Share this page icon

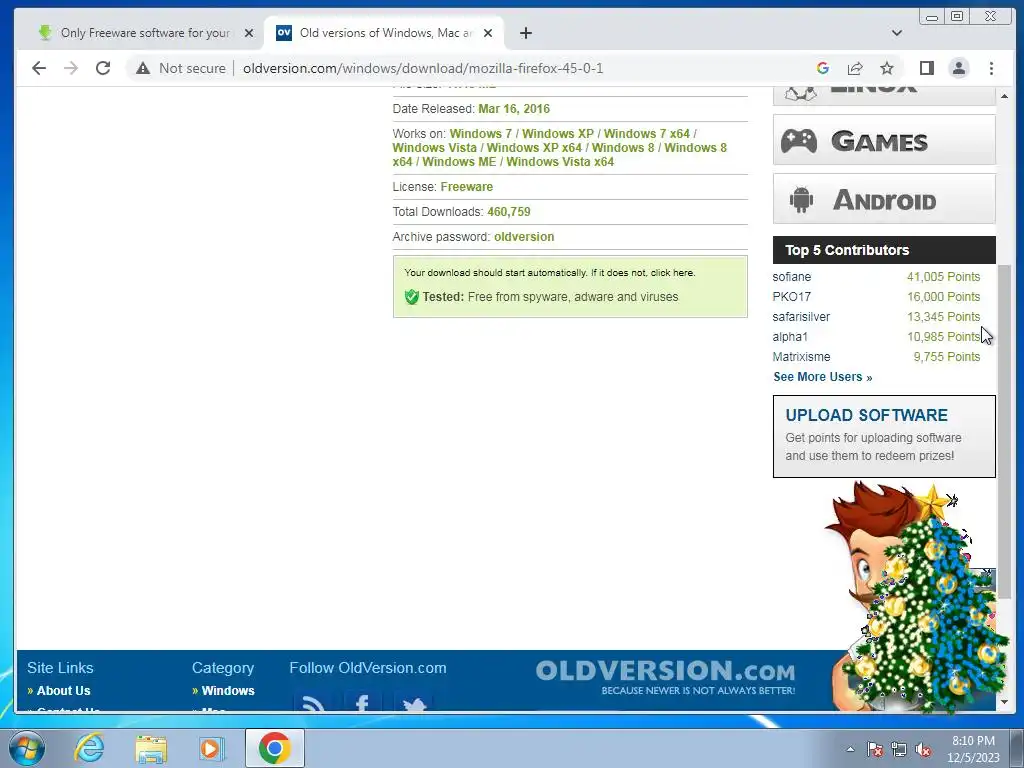tap(855, 68)
